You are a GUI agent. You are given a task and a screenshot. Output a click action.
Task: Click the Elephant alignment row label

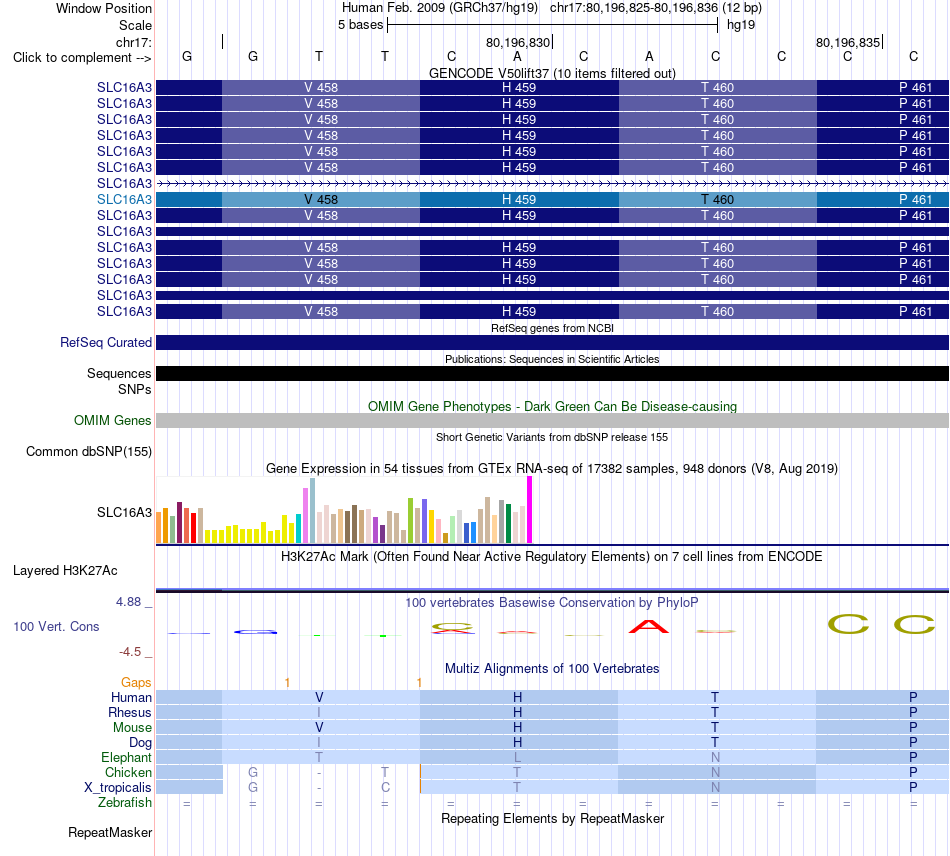(x=126, y=757)
